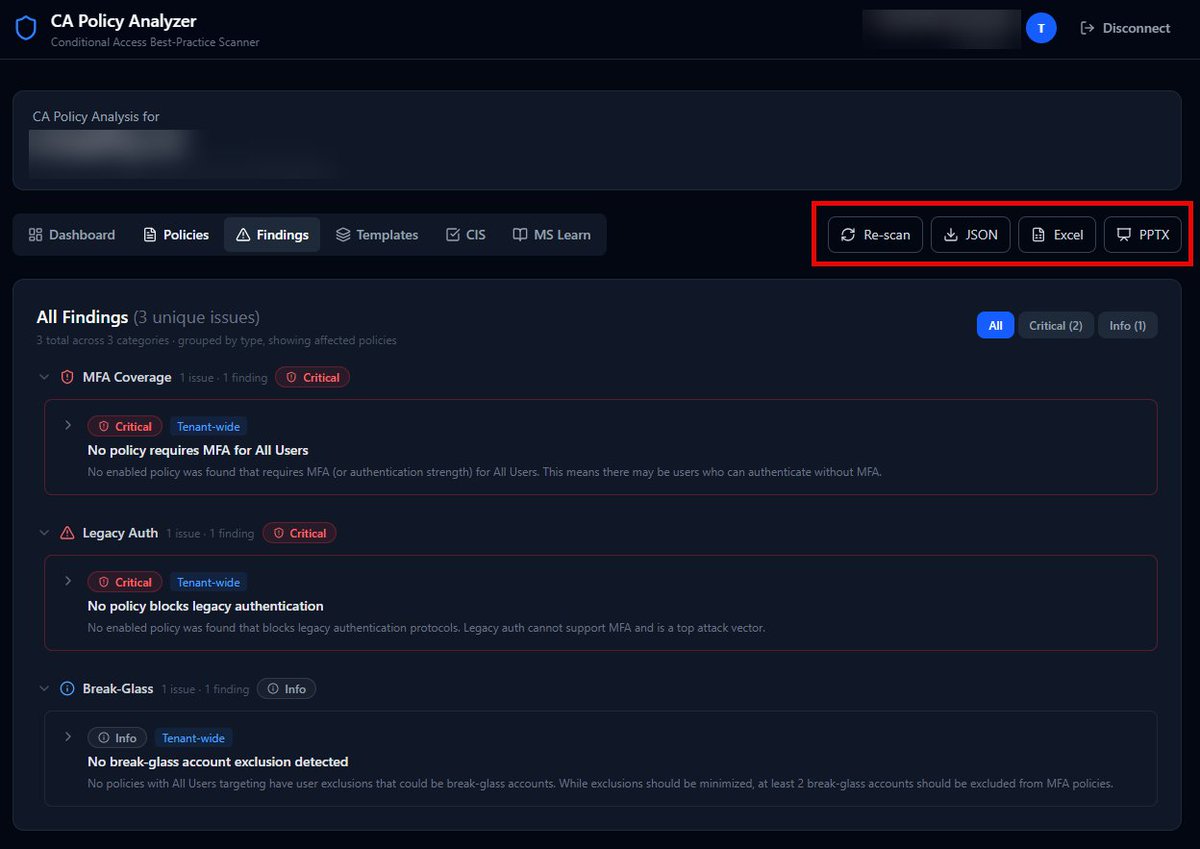
Task: Click the PPTX presentation icon
Action: coord(1124,235)
